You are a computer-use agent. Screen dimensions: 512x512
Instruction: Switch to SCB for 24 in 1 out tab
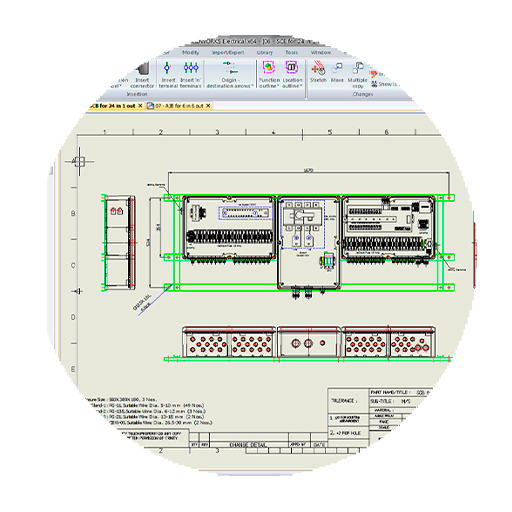pyautogui.click(x=113, y=106)
